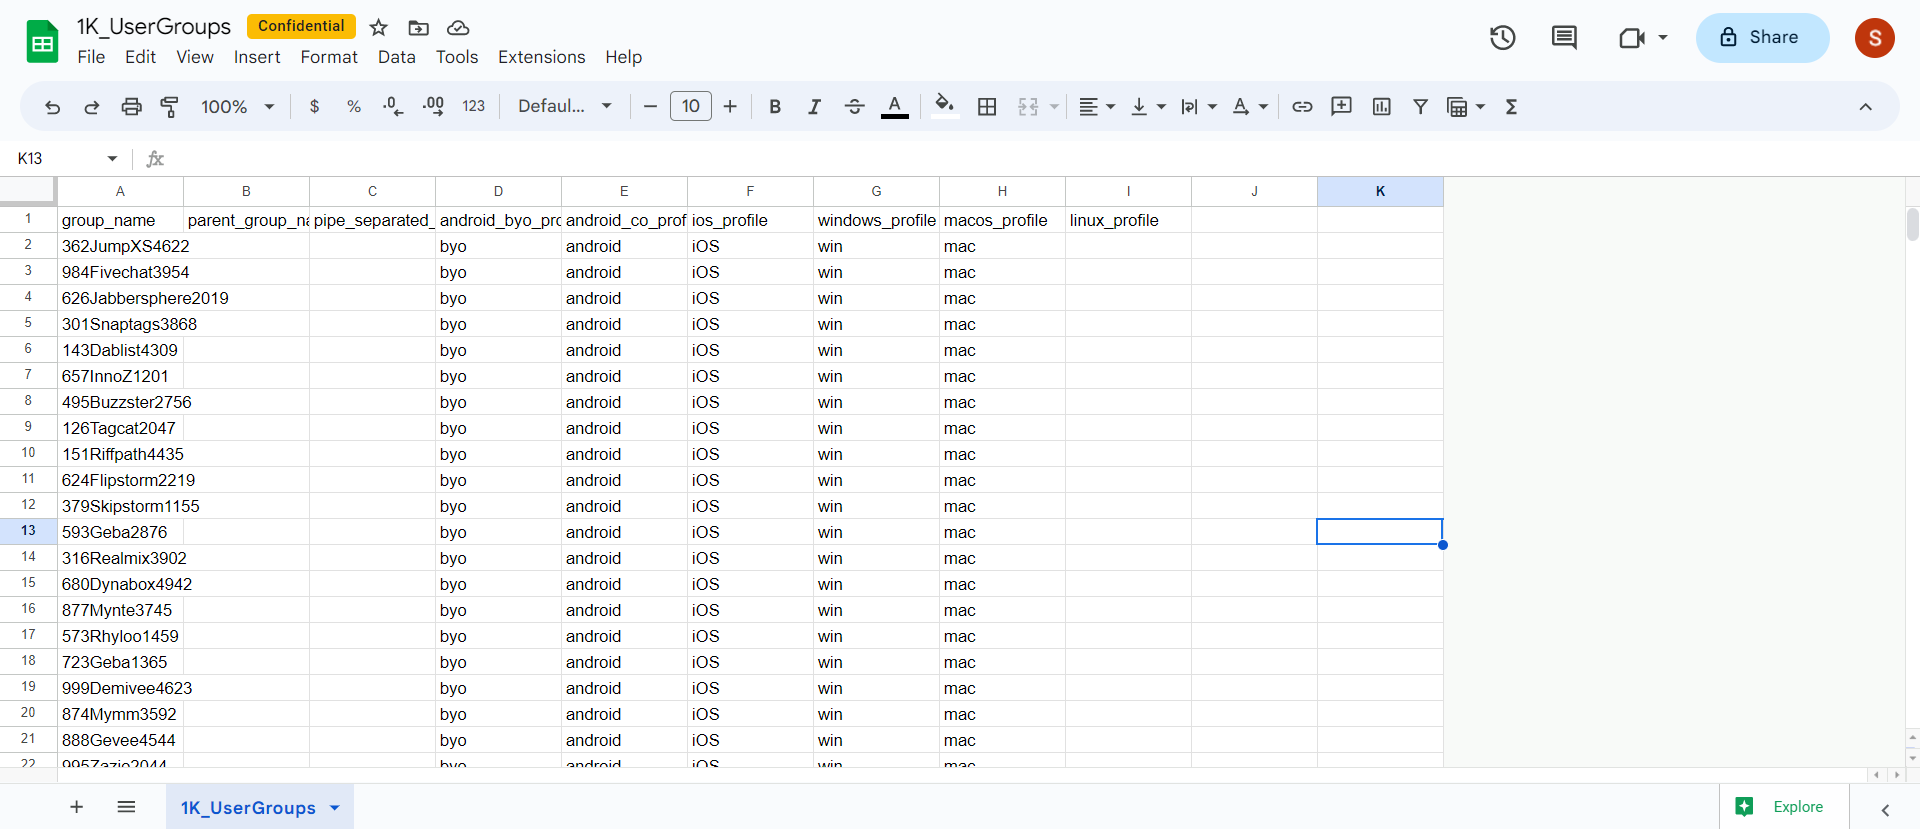Insert comment icon in toolbar
The image size is (1920, 830).
pos(1342,107)
